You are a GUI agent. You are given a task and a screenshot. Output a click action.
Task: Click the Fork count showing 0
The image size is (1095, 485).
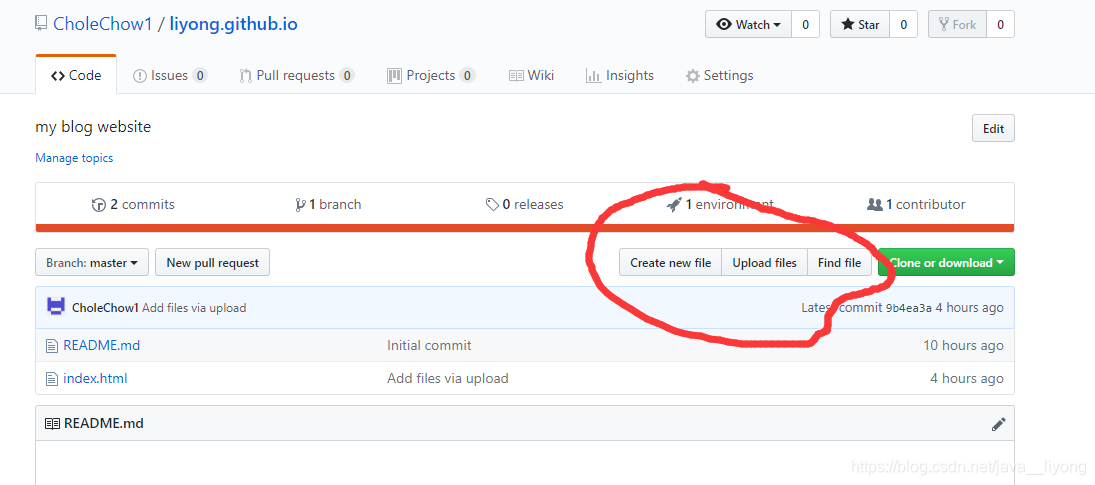point(1000,24)
